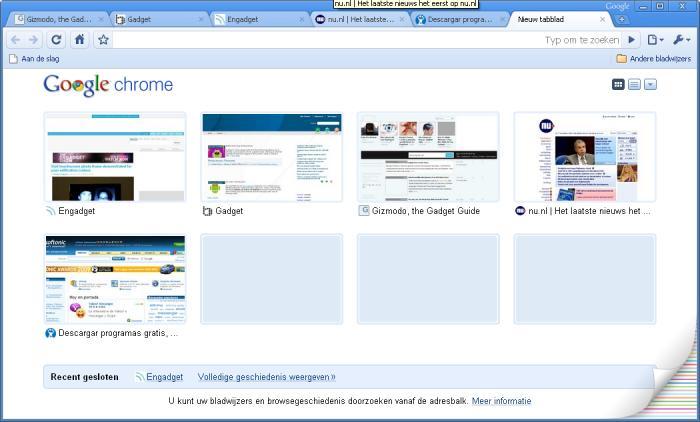This screenshot has height=422, width=700.
Task: Reload the current page
Action: click(x=56, y=40)
